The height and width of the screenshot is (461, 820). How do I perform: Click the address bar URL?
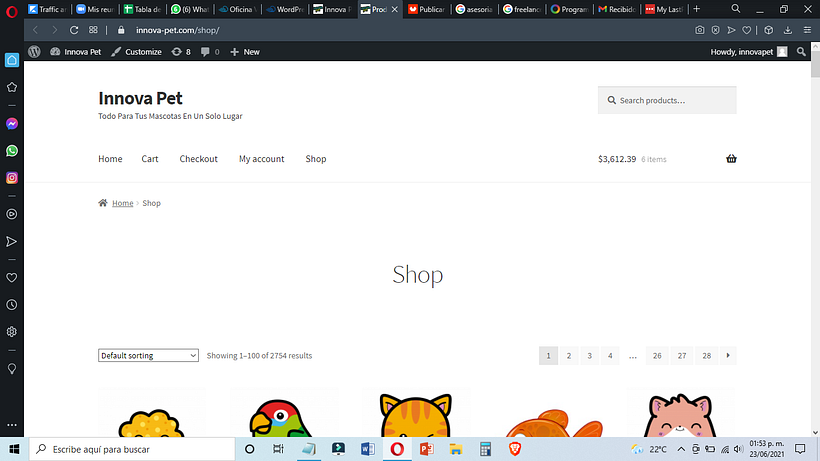(x=178, y=30)
